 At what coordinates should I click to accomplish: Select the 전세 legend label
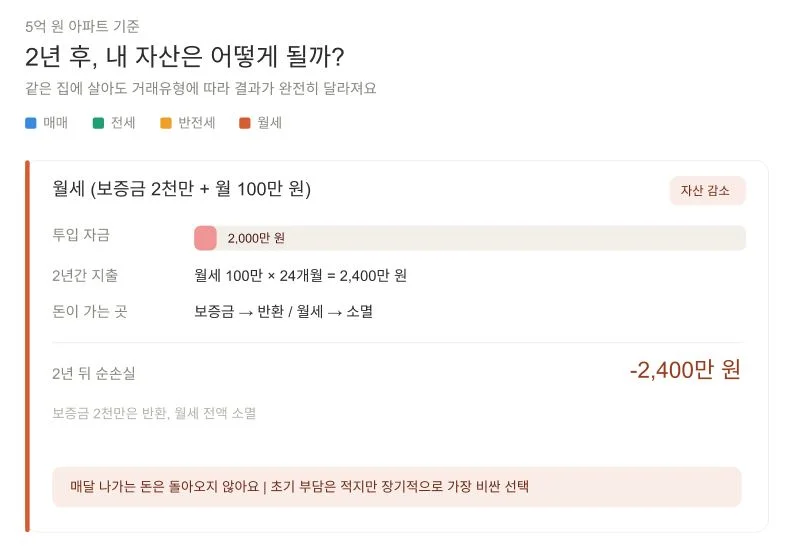[x=123, y=123]
